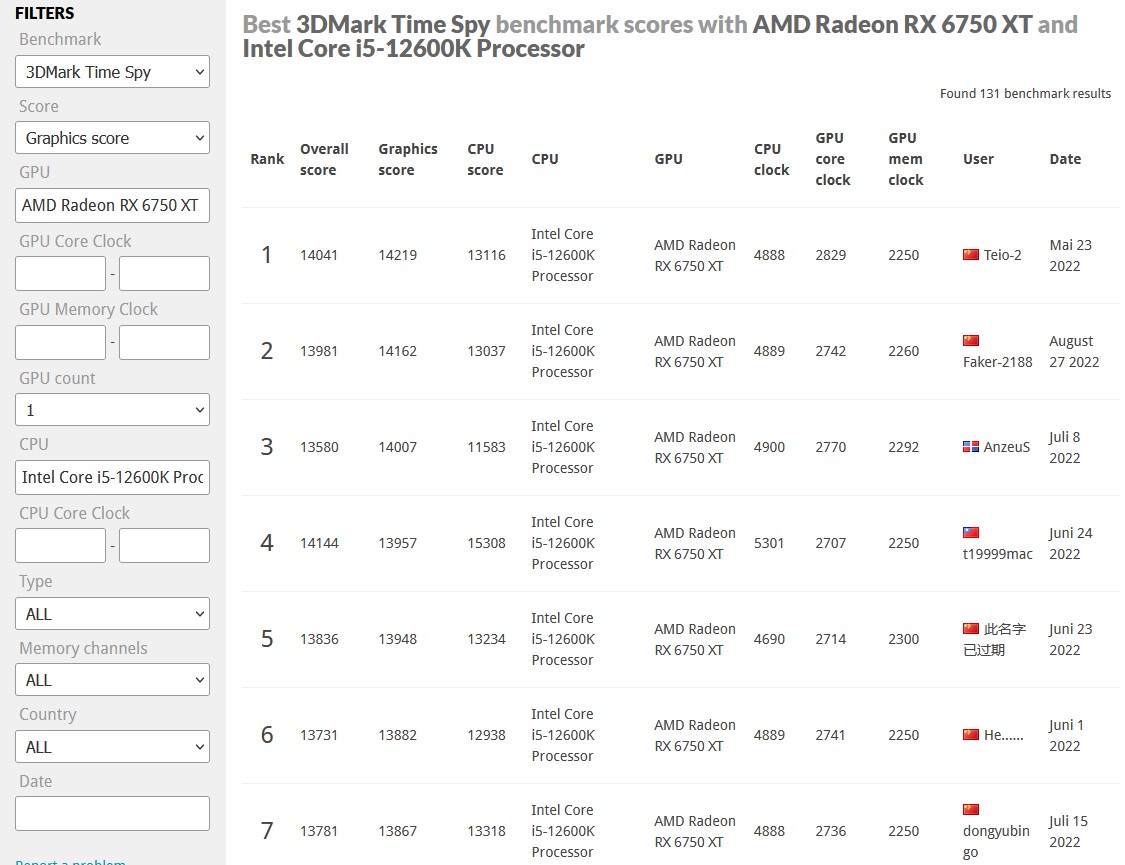Open user dongyubin go's result
Screen dimensions: 1125x865
996,841
